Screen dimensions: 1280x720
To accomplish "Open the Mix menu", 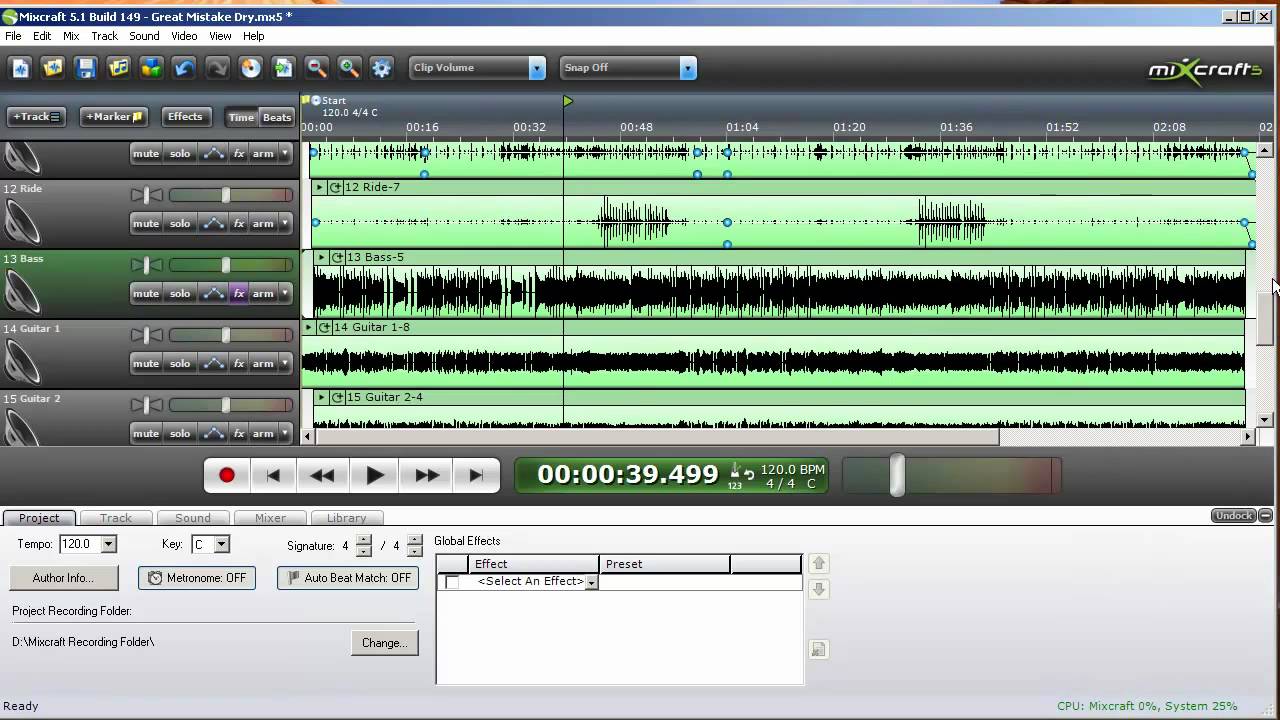I will click(71, 36).
